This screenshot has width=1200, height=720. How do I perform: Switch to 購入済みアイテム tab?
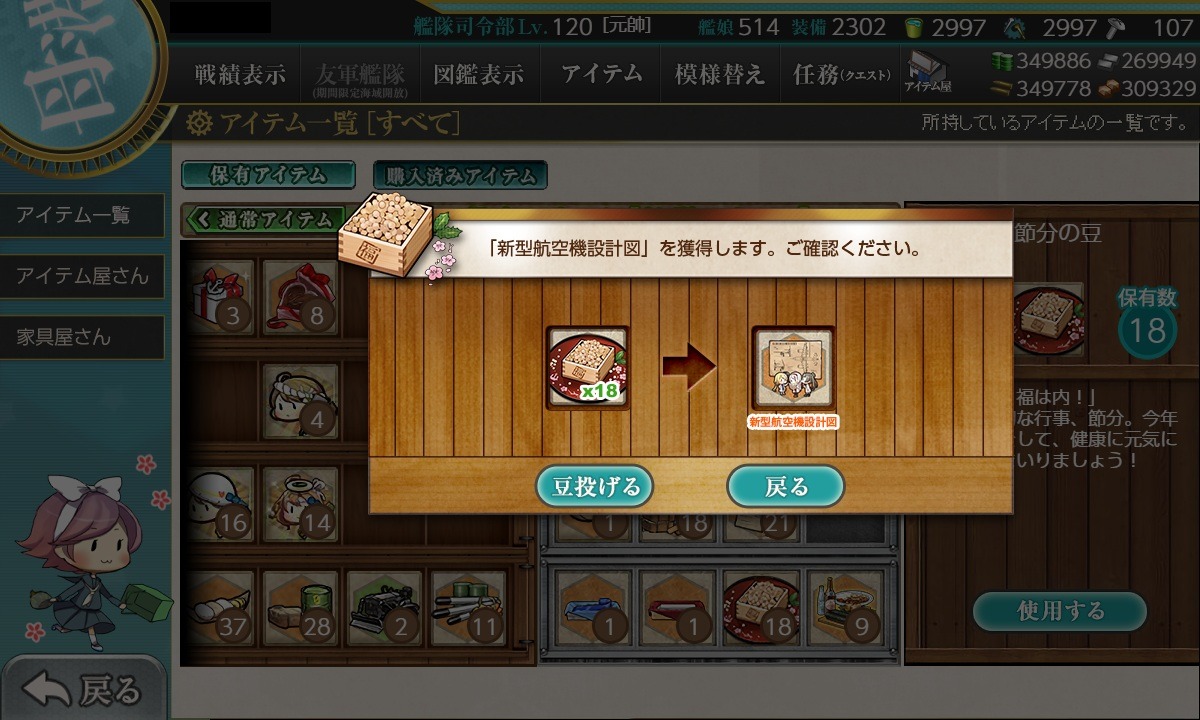click(460, 176)
